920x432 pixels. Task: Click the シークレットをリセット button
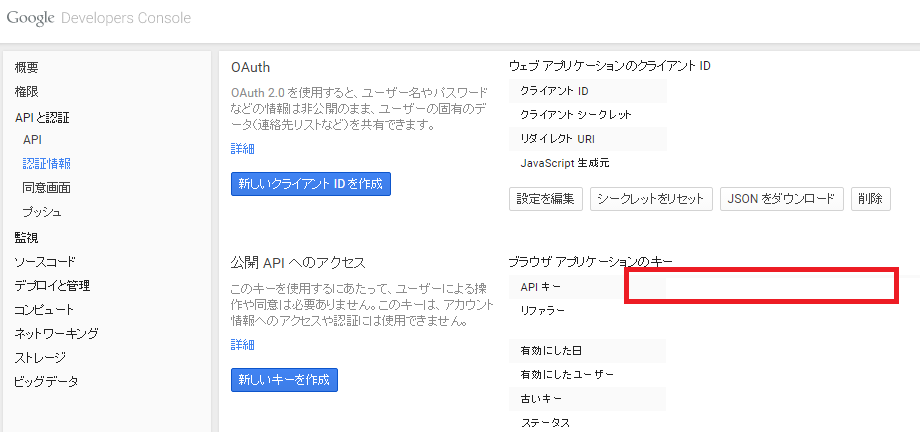pos(651,199)
